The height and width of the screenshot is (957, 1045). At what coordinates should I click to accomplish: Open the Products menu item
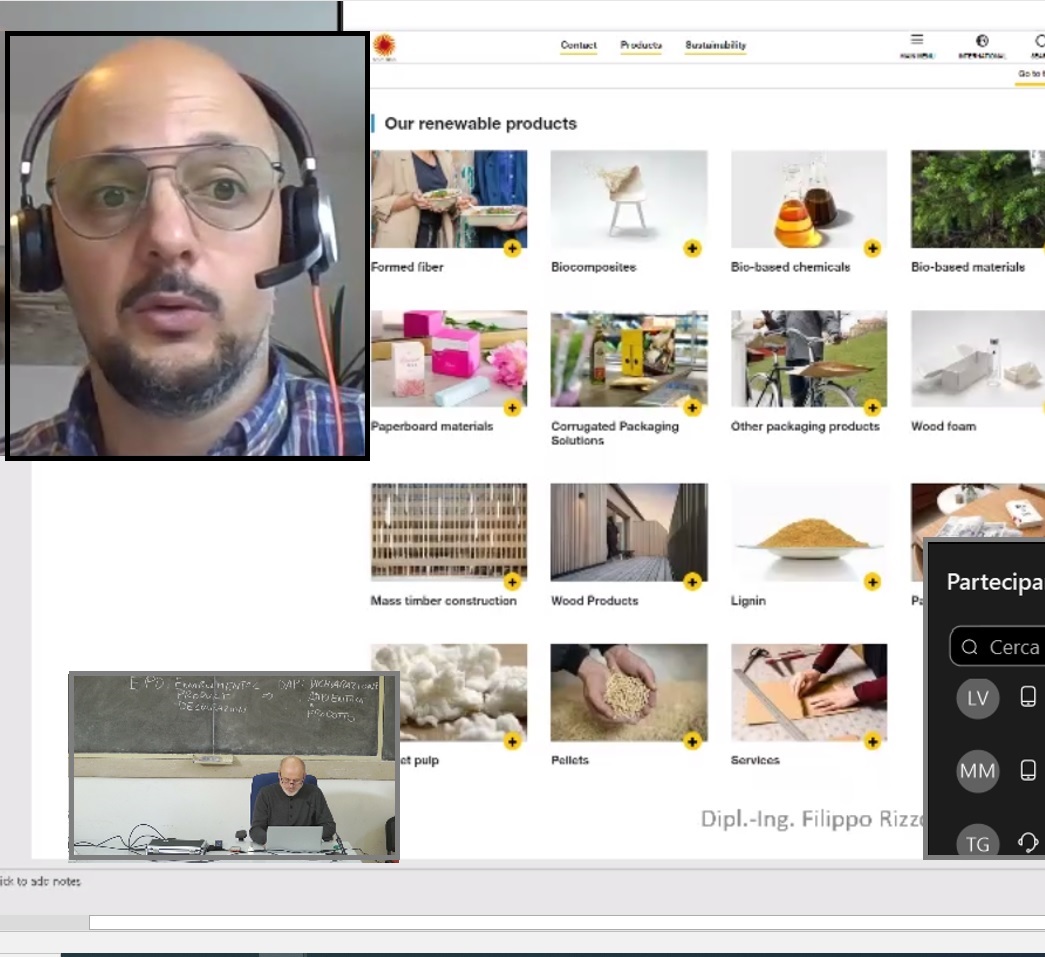(641, 45)
